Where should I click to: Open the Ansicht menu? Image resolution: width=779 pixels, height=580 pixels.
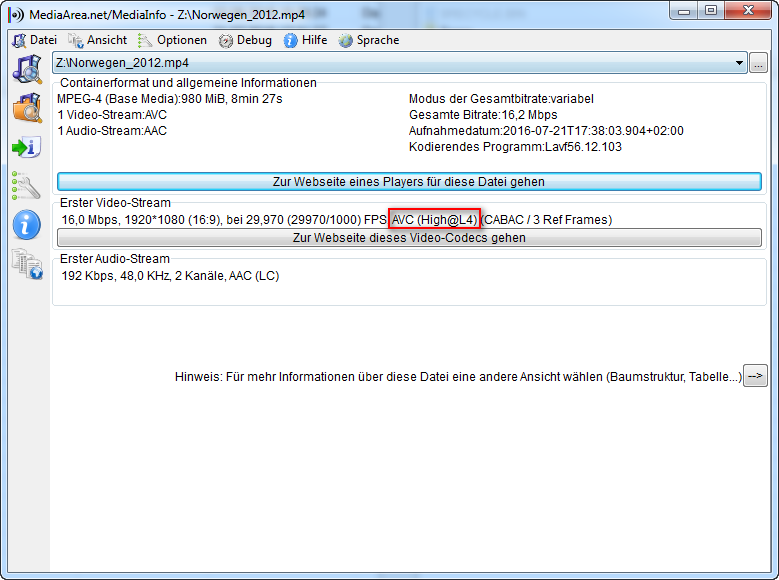[x=97, y=40]
